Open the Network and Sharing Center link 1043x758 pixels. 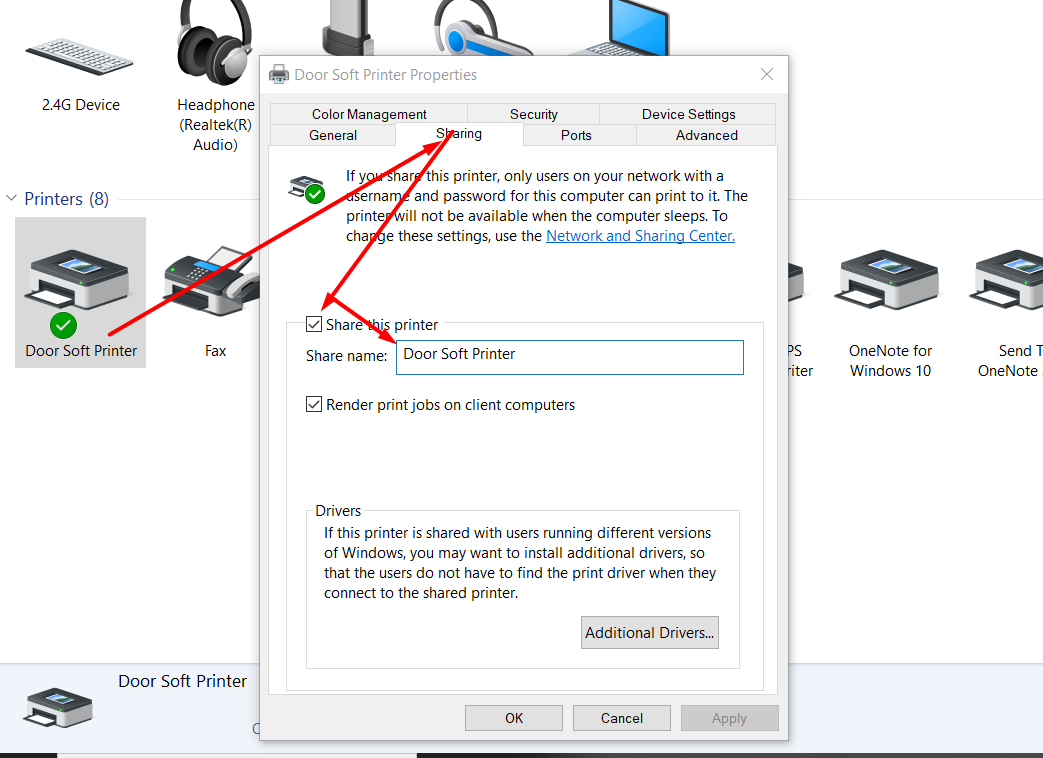tap(640, 236)
